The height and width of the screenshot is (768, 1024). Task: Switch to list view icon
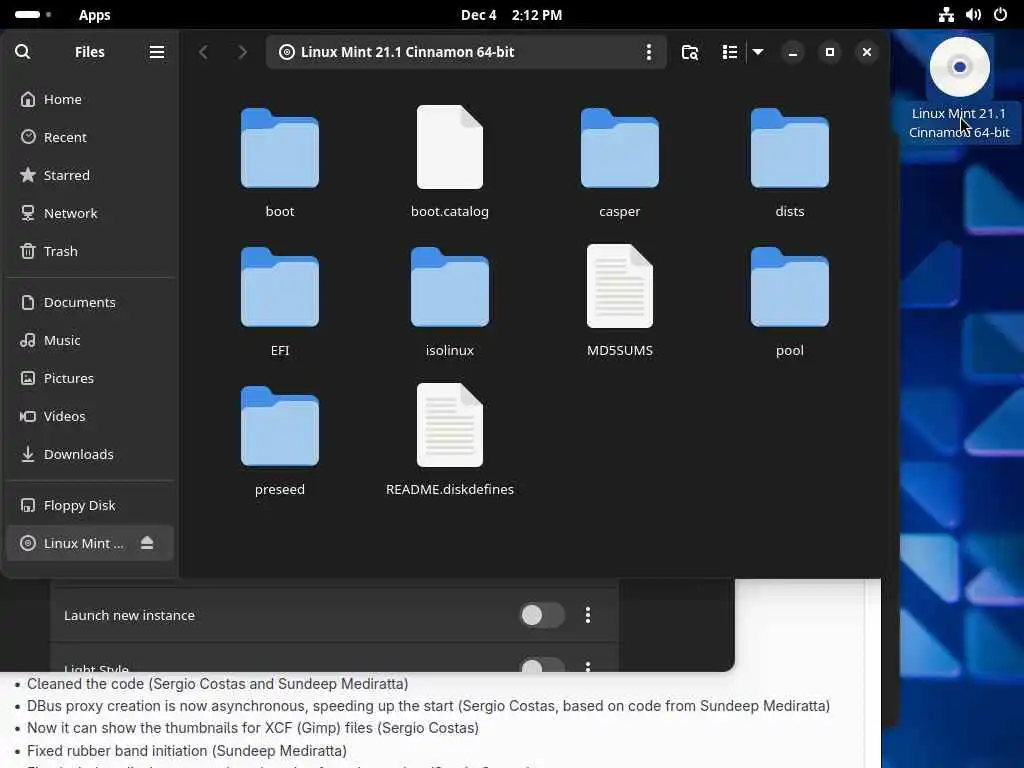pos(730,52)
